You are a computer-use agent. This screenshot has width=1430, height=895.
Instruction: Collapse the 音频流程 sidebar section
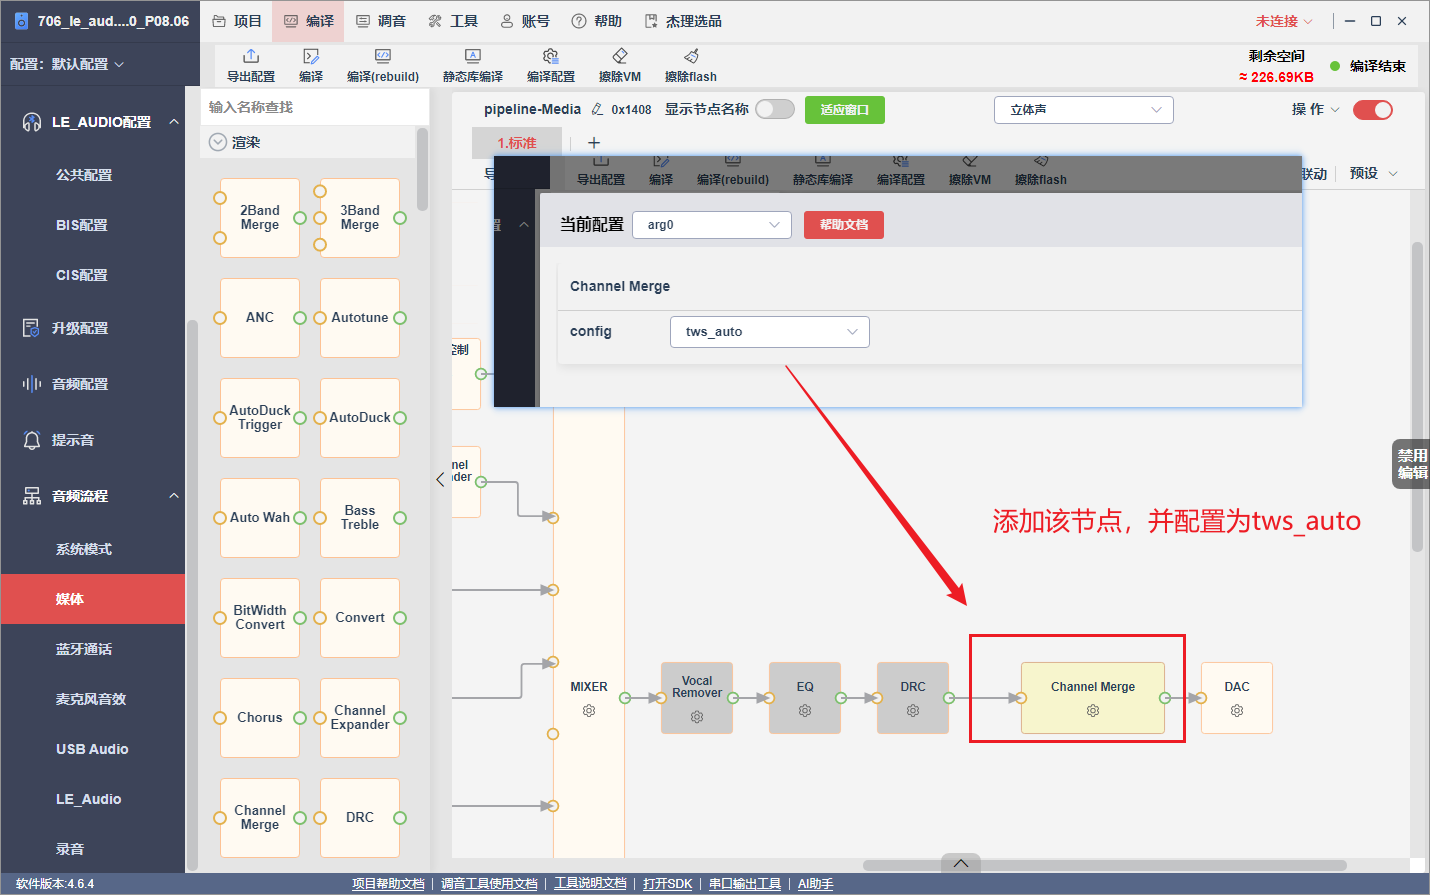point(174,496)
